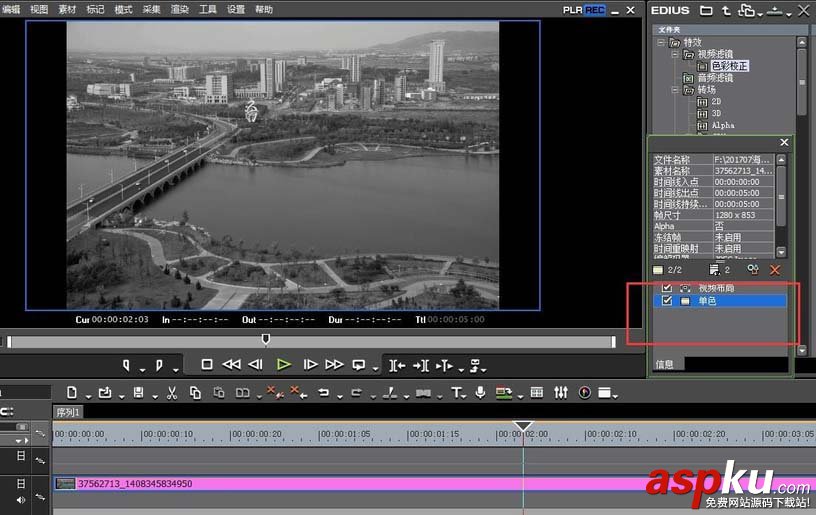The width and height of the screenshot is (816, 515).
Task: Open the audio mixer sliders icon
Action: pos(561,392)
